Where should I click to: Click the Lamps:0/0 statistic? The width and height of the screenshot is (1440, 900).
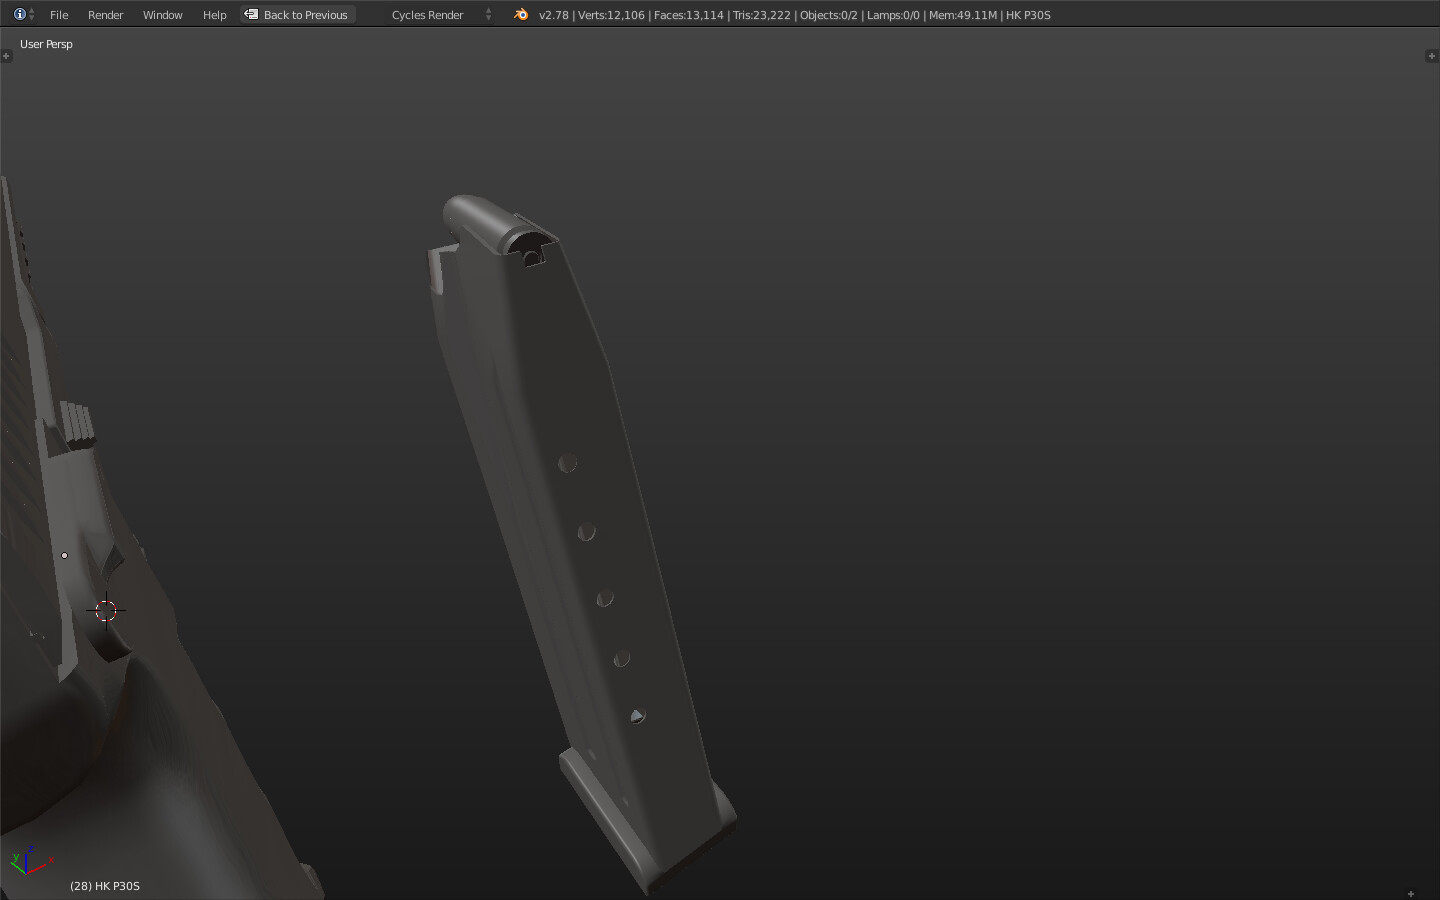point(893,15)
